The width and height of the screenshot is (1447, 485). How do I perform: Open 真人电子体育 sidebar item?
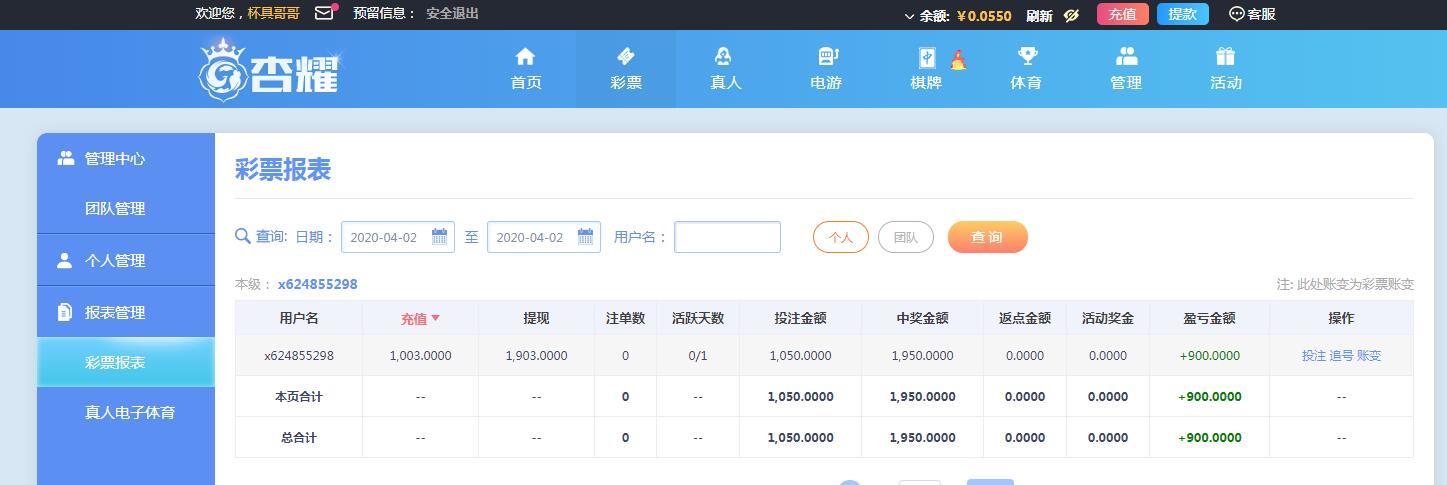tap(126, 412)
